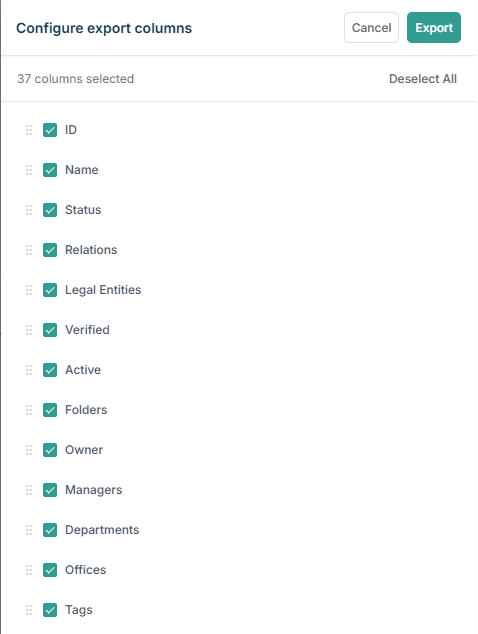Click the Folders row drag handle
This screenshot has height=634, width=478.
tap(29, 410)
